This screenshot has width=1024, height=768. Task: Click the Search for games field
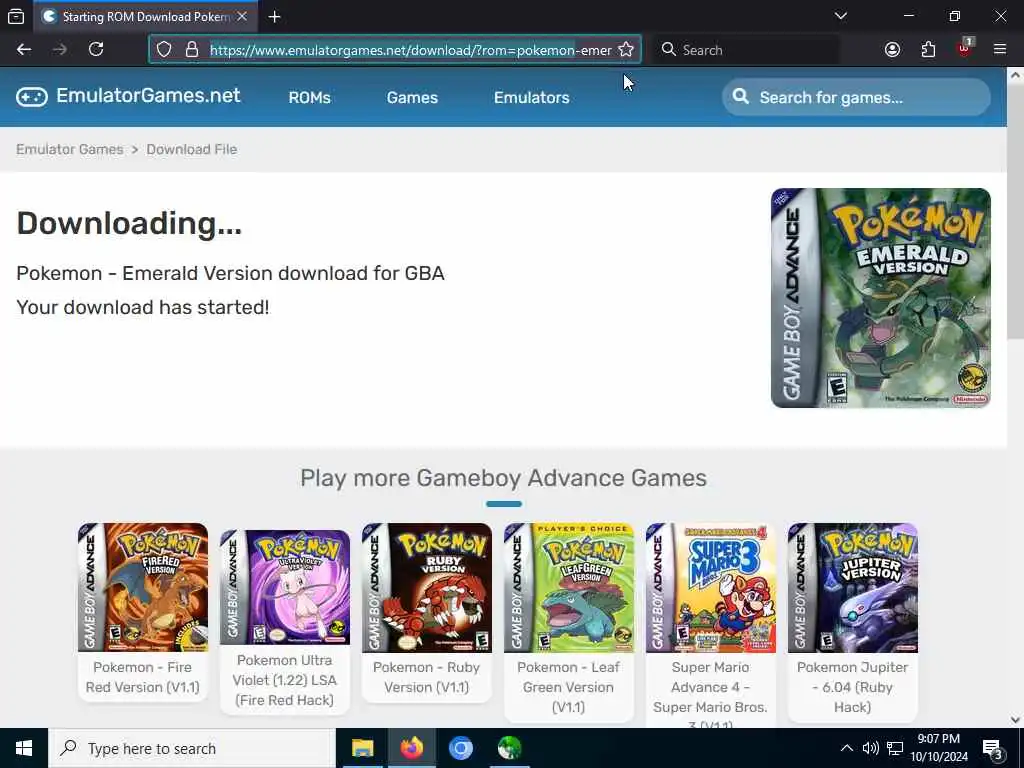click(856, 97)
